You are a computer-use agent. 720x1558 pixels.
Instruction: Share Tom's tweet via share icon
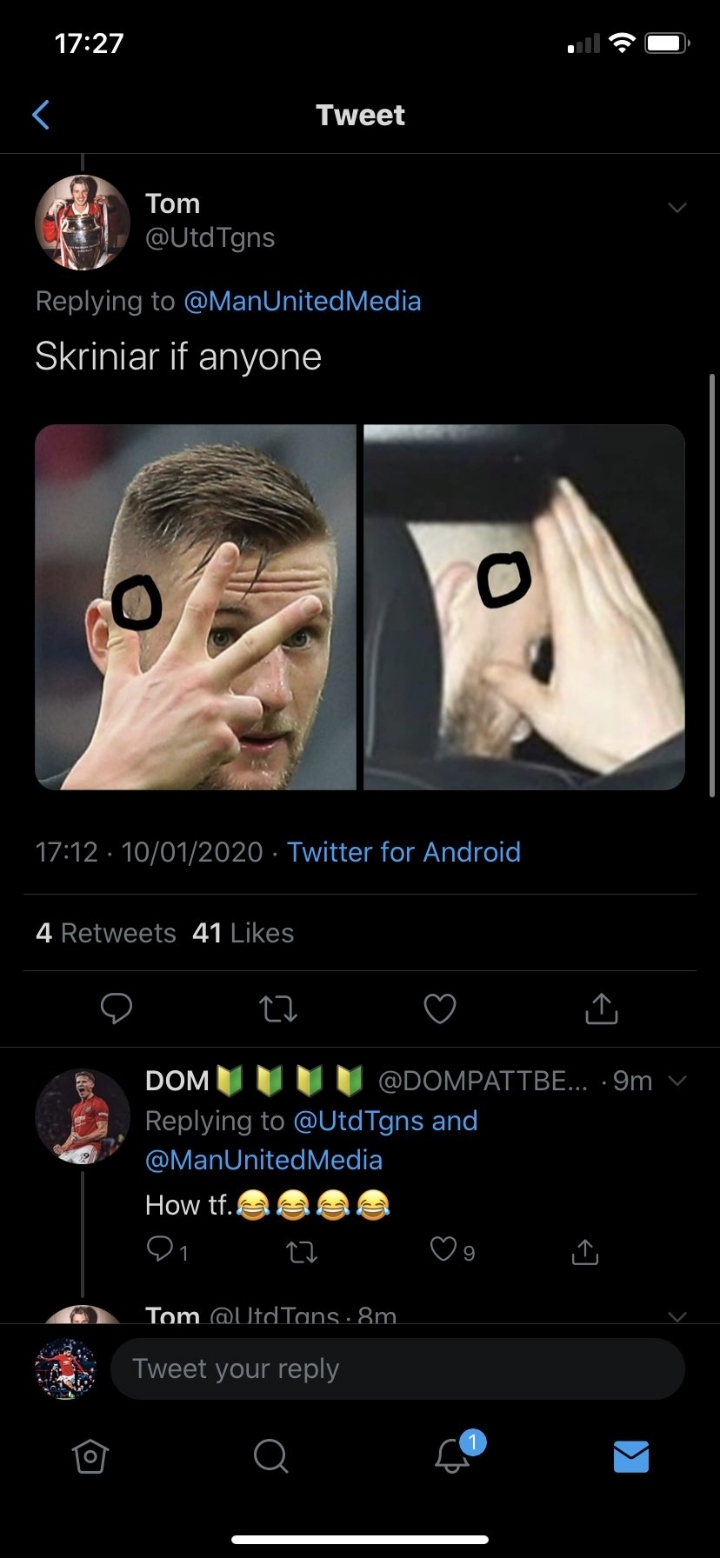pos(601,1009)
